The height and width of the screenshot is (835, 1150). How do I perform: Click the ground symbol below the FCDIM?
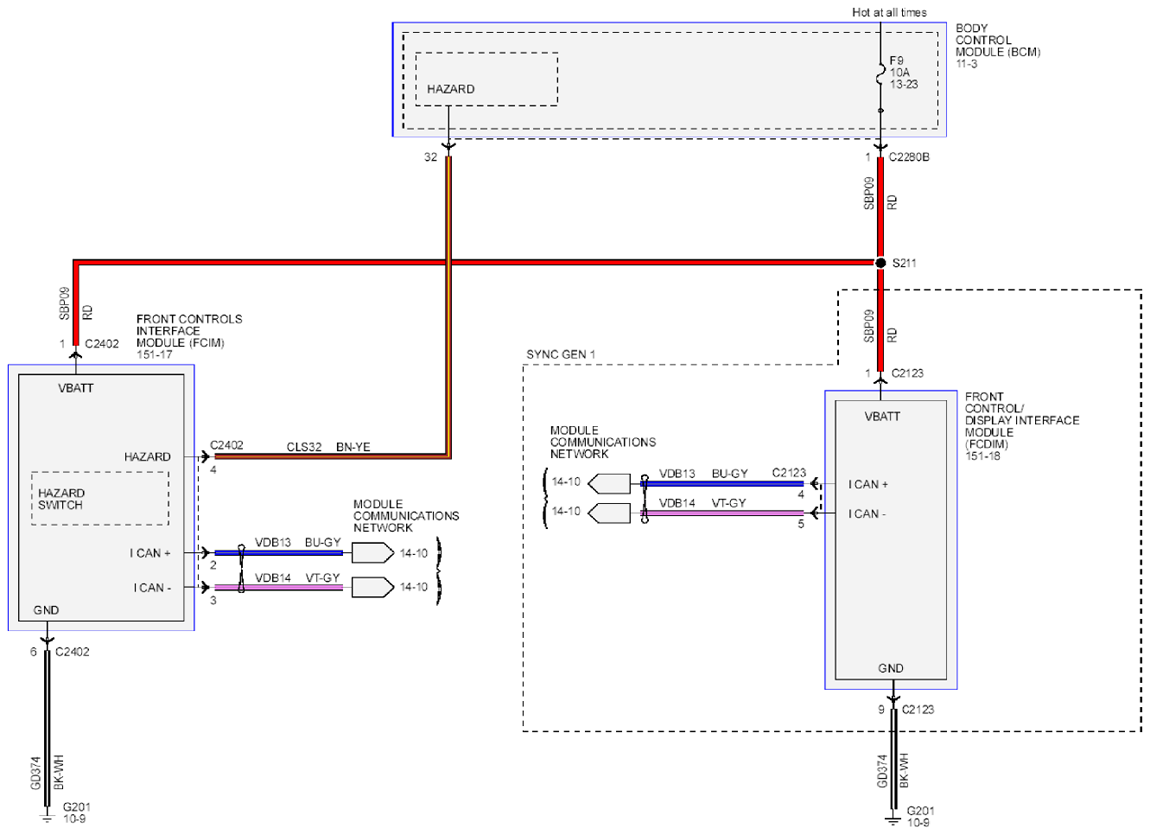point(893,821)
